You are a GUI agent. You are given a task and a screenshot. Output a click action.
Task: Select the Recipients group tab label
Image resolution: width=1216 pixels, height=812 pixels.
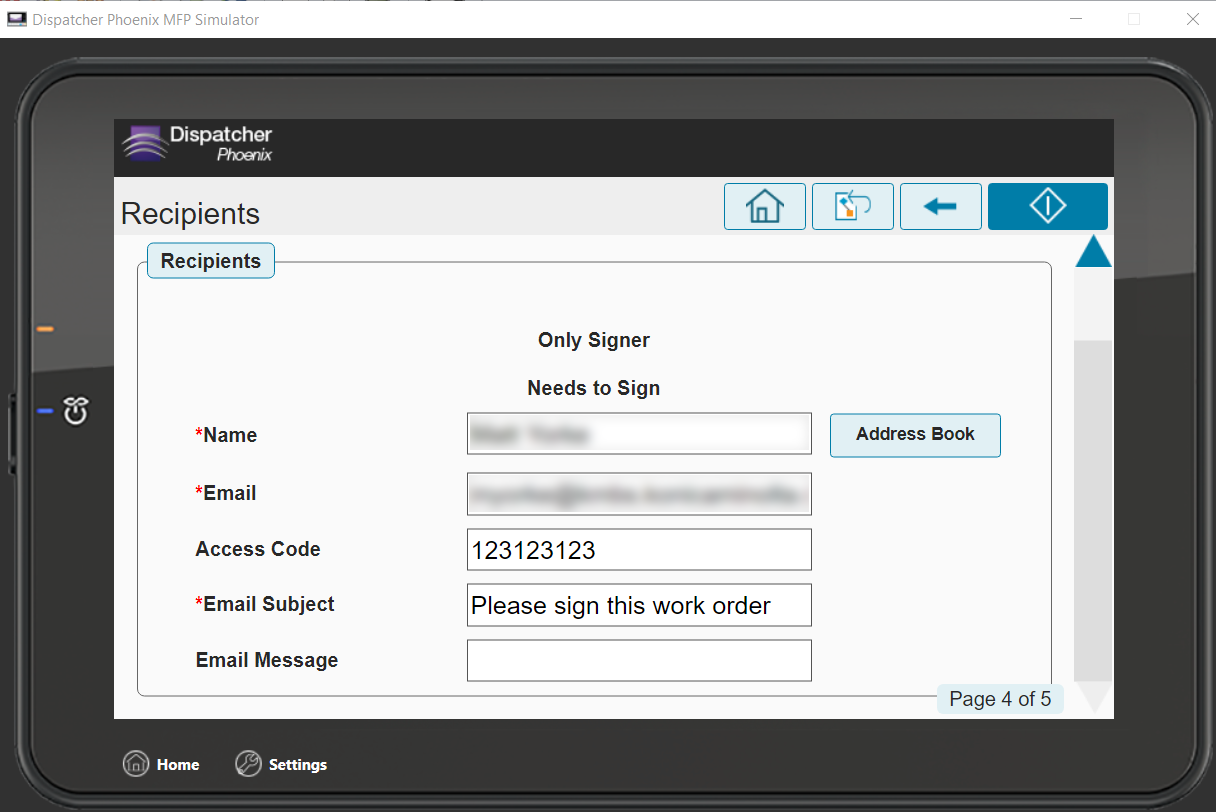(x=211, y=261)
